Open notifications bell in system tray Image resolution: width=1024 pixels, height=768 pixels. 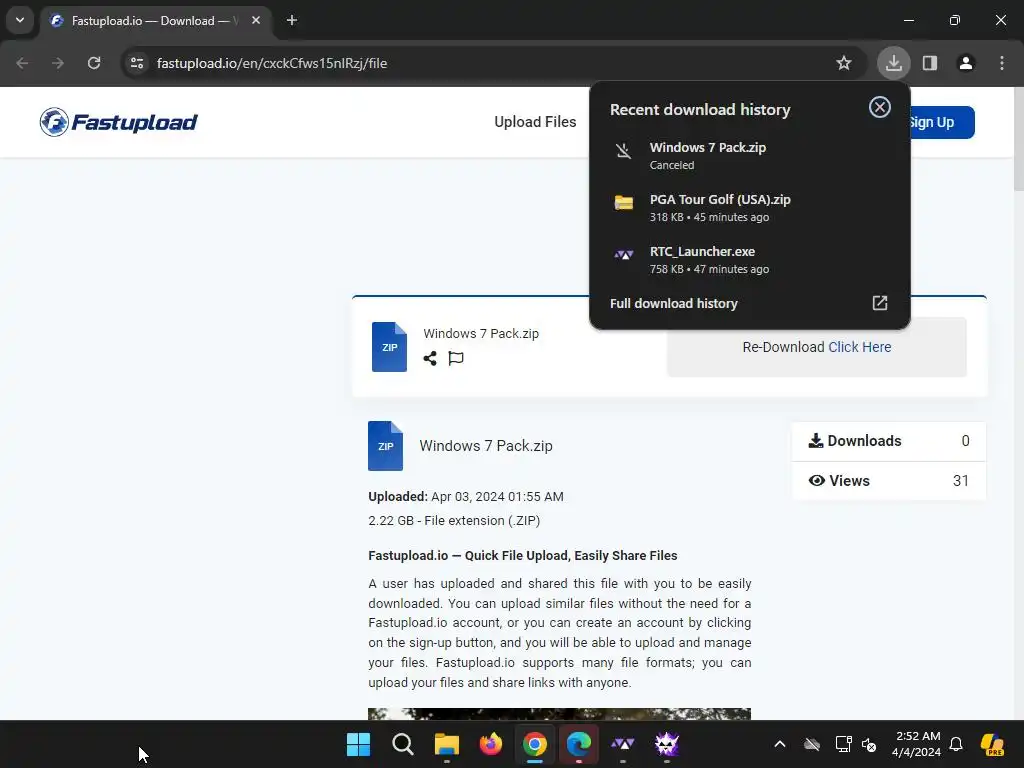coord(956,744)
